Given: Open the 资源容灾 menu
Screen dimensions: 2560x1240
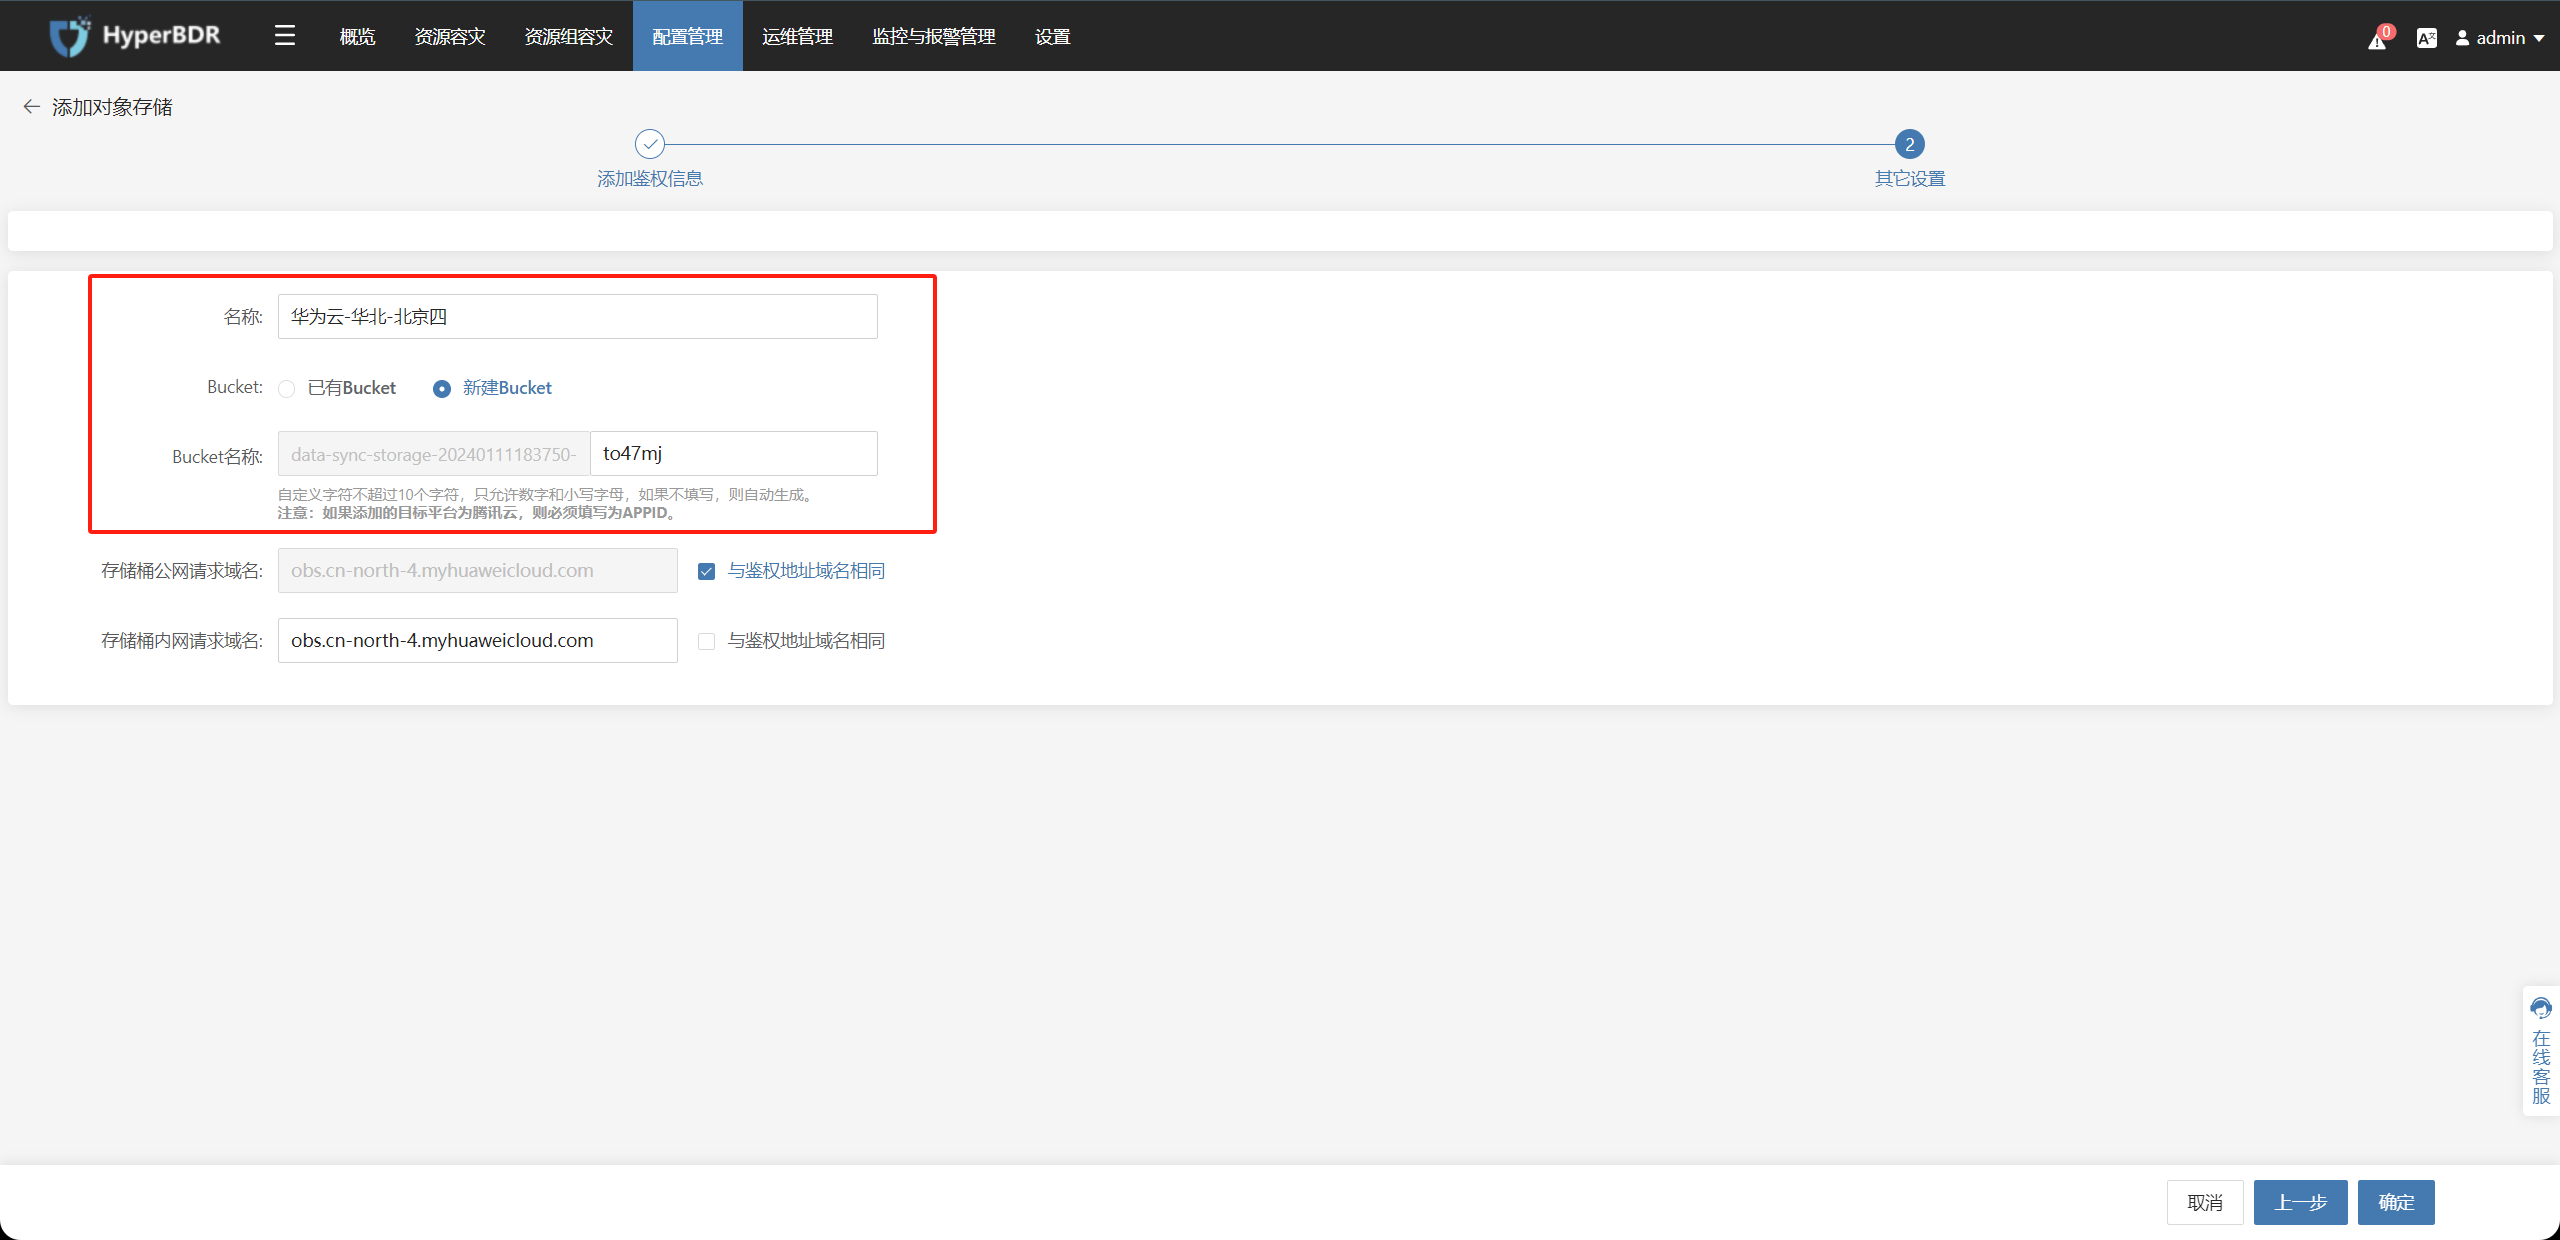Looking at the screenshot, I should point(450,36).
